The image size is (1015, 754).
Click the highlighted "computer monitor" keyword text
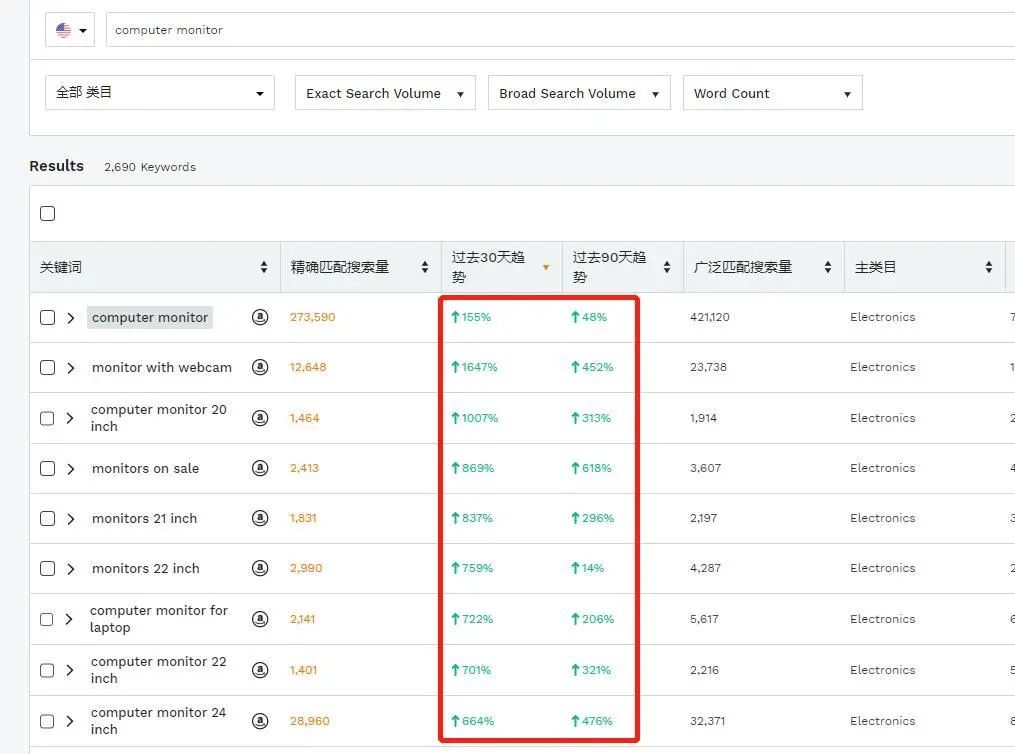pyautogui.click(x=149, y=317)
